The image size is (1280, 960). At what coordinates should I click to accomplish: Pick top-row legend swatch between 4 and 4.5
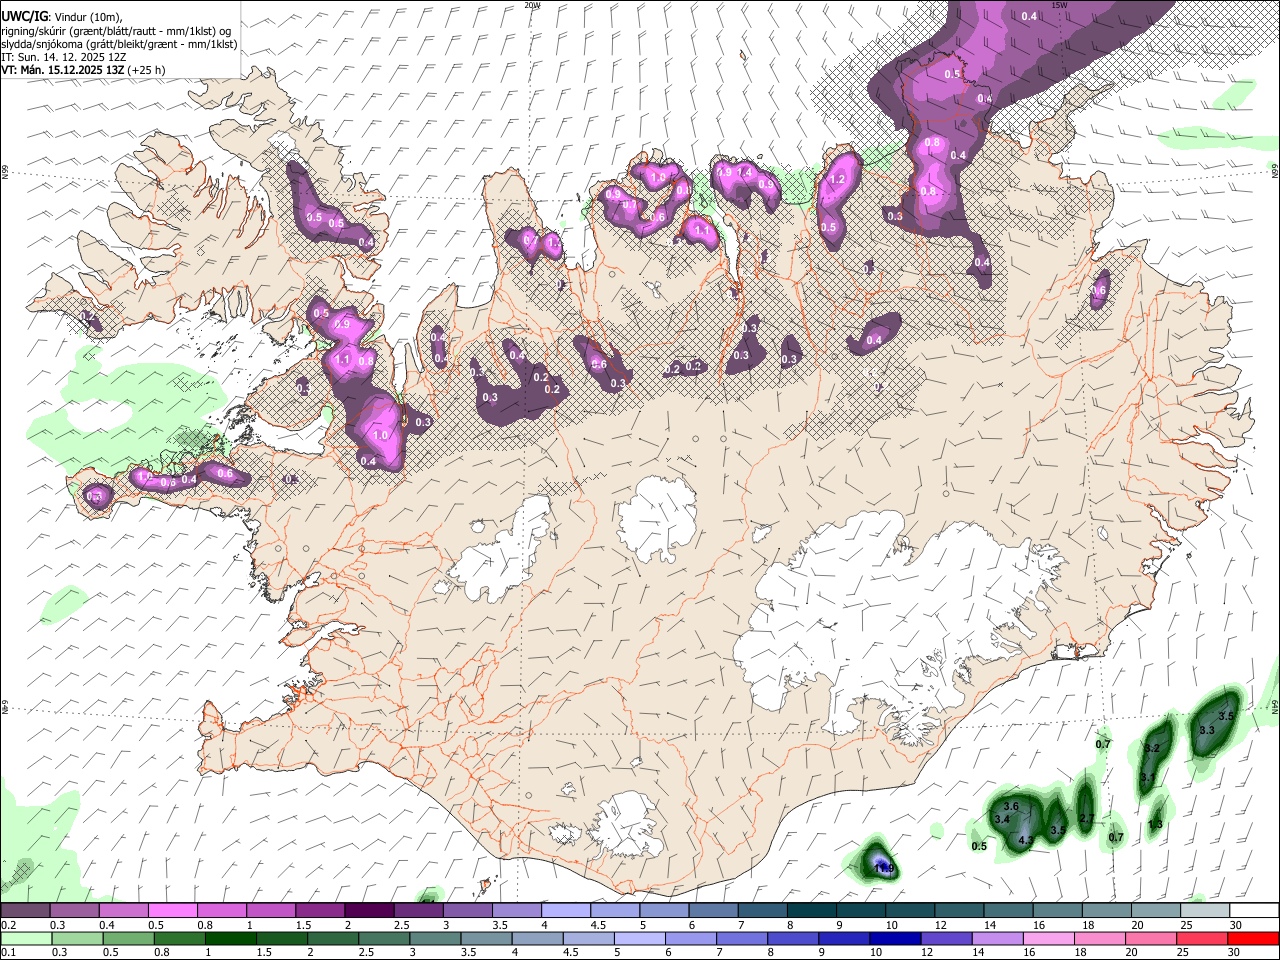point(567,910)
